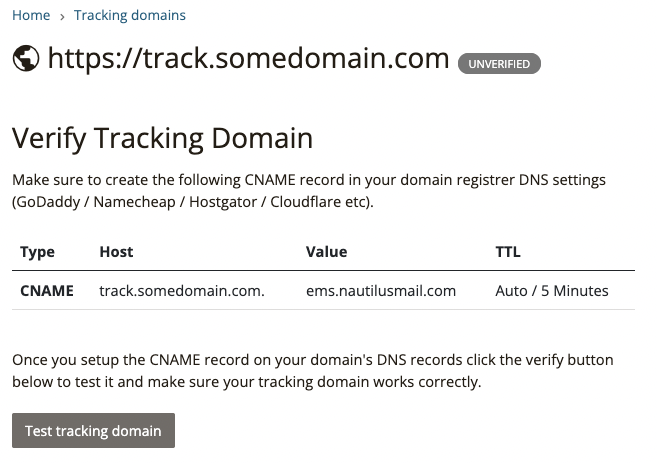Click the globe icon beside the domain URL

click(25, 59)
